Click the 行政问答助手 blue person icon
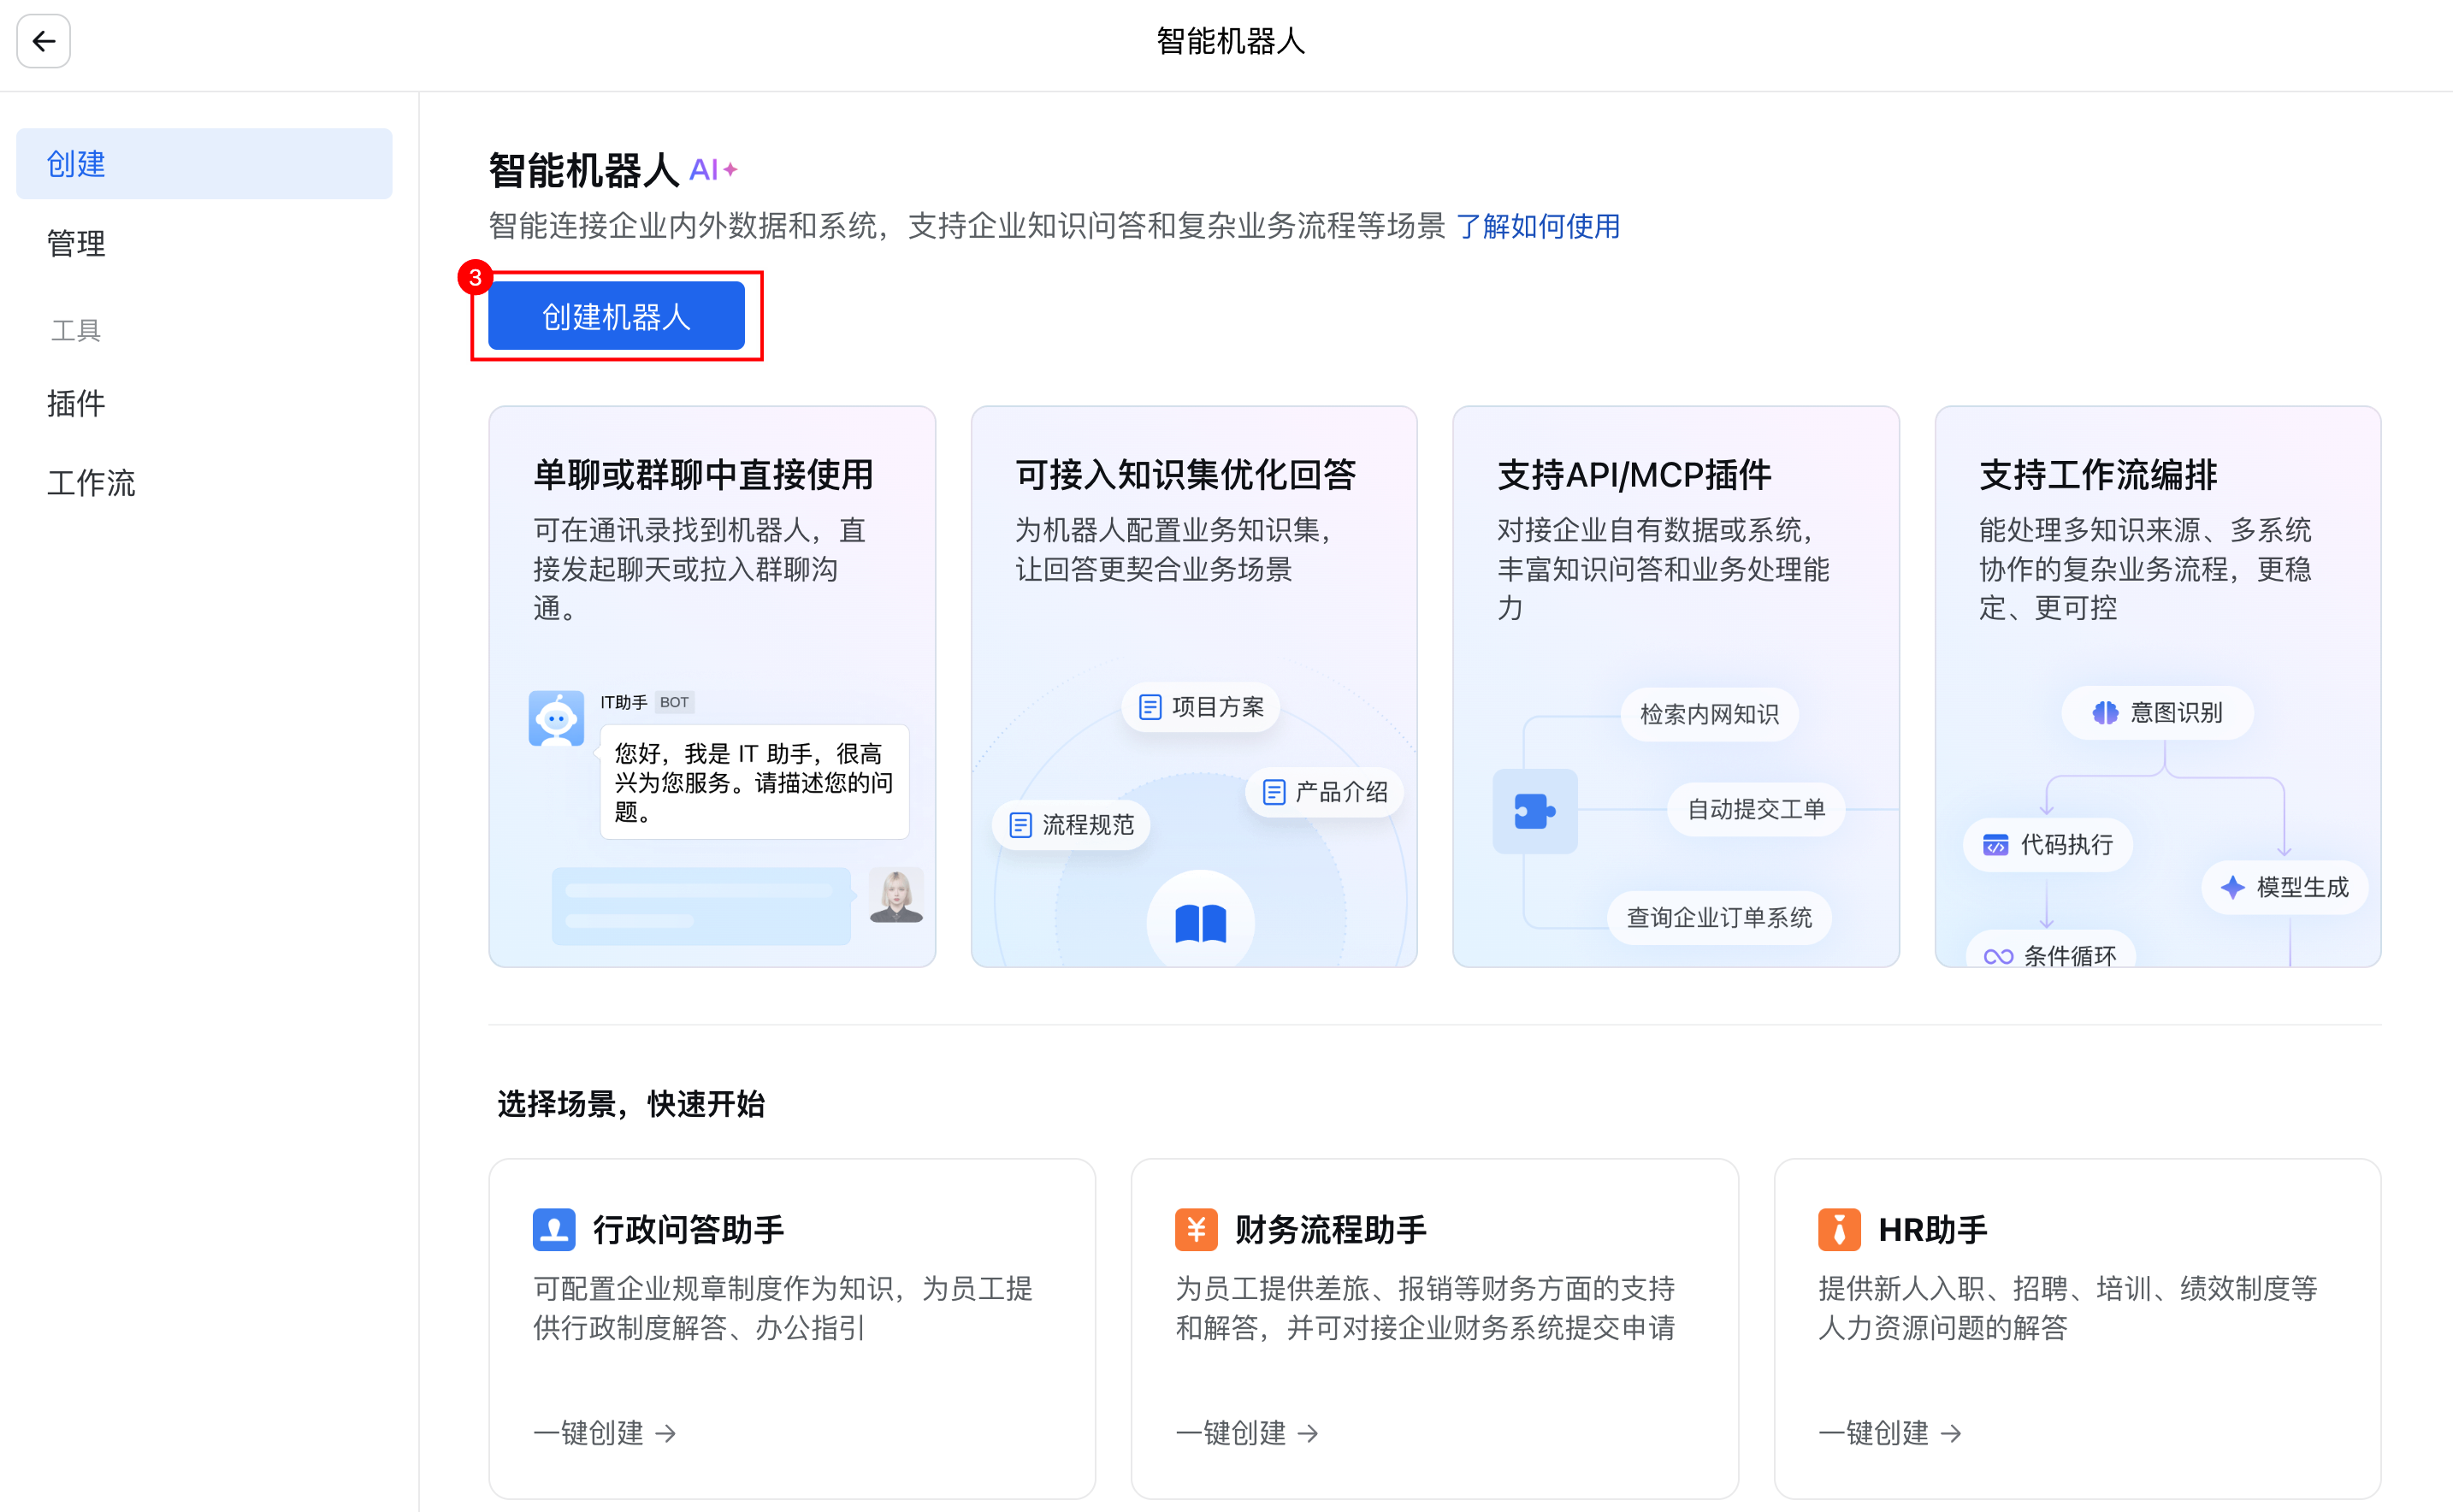This screenshot has height=1512, width=2453. coord(554,1230)
